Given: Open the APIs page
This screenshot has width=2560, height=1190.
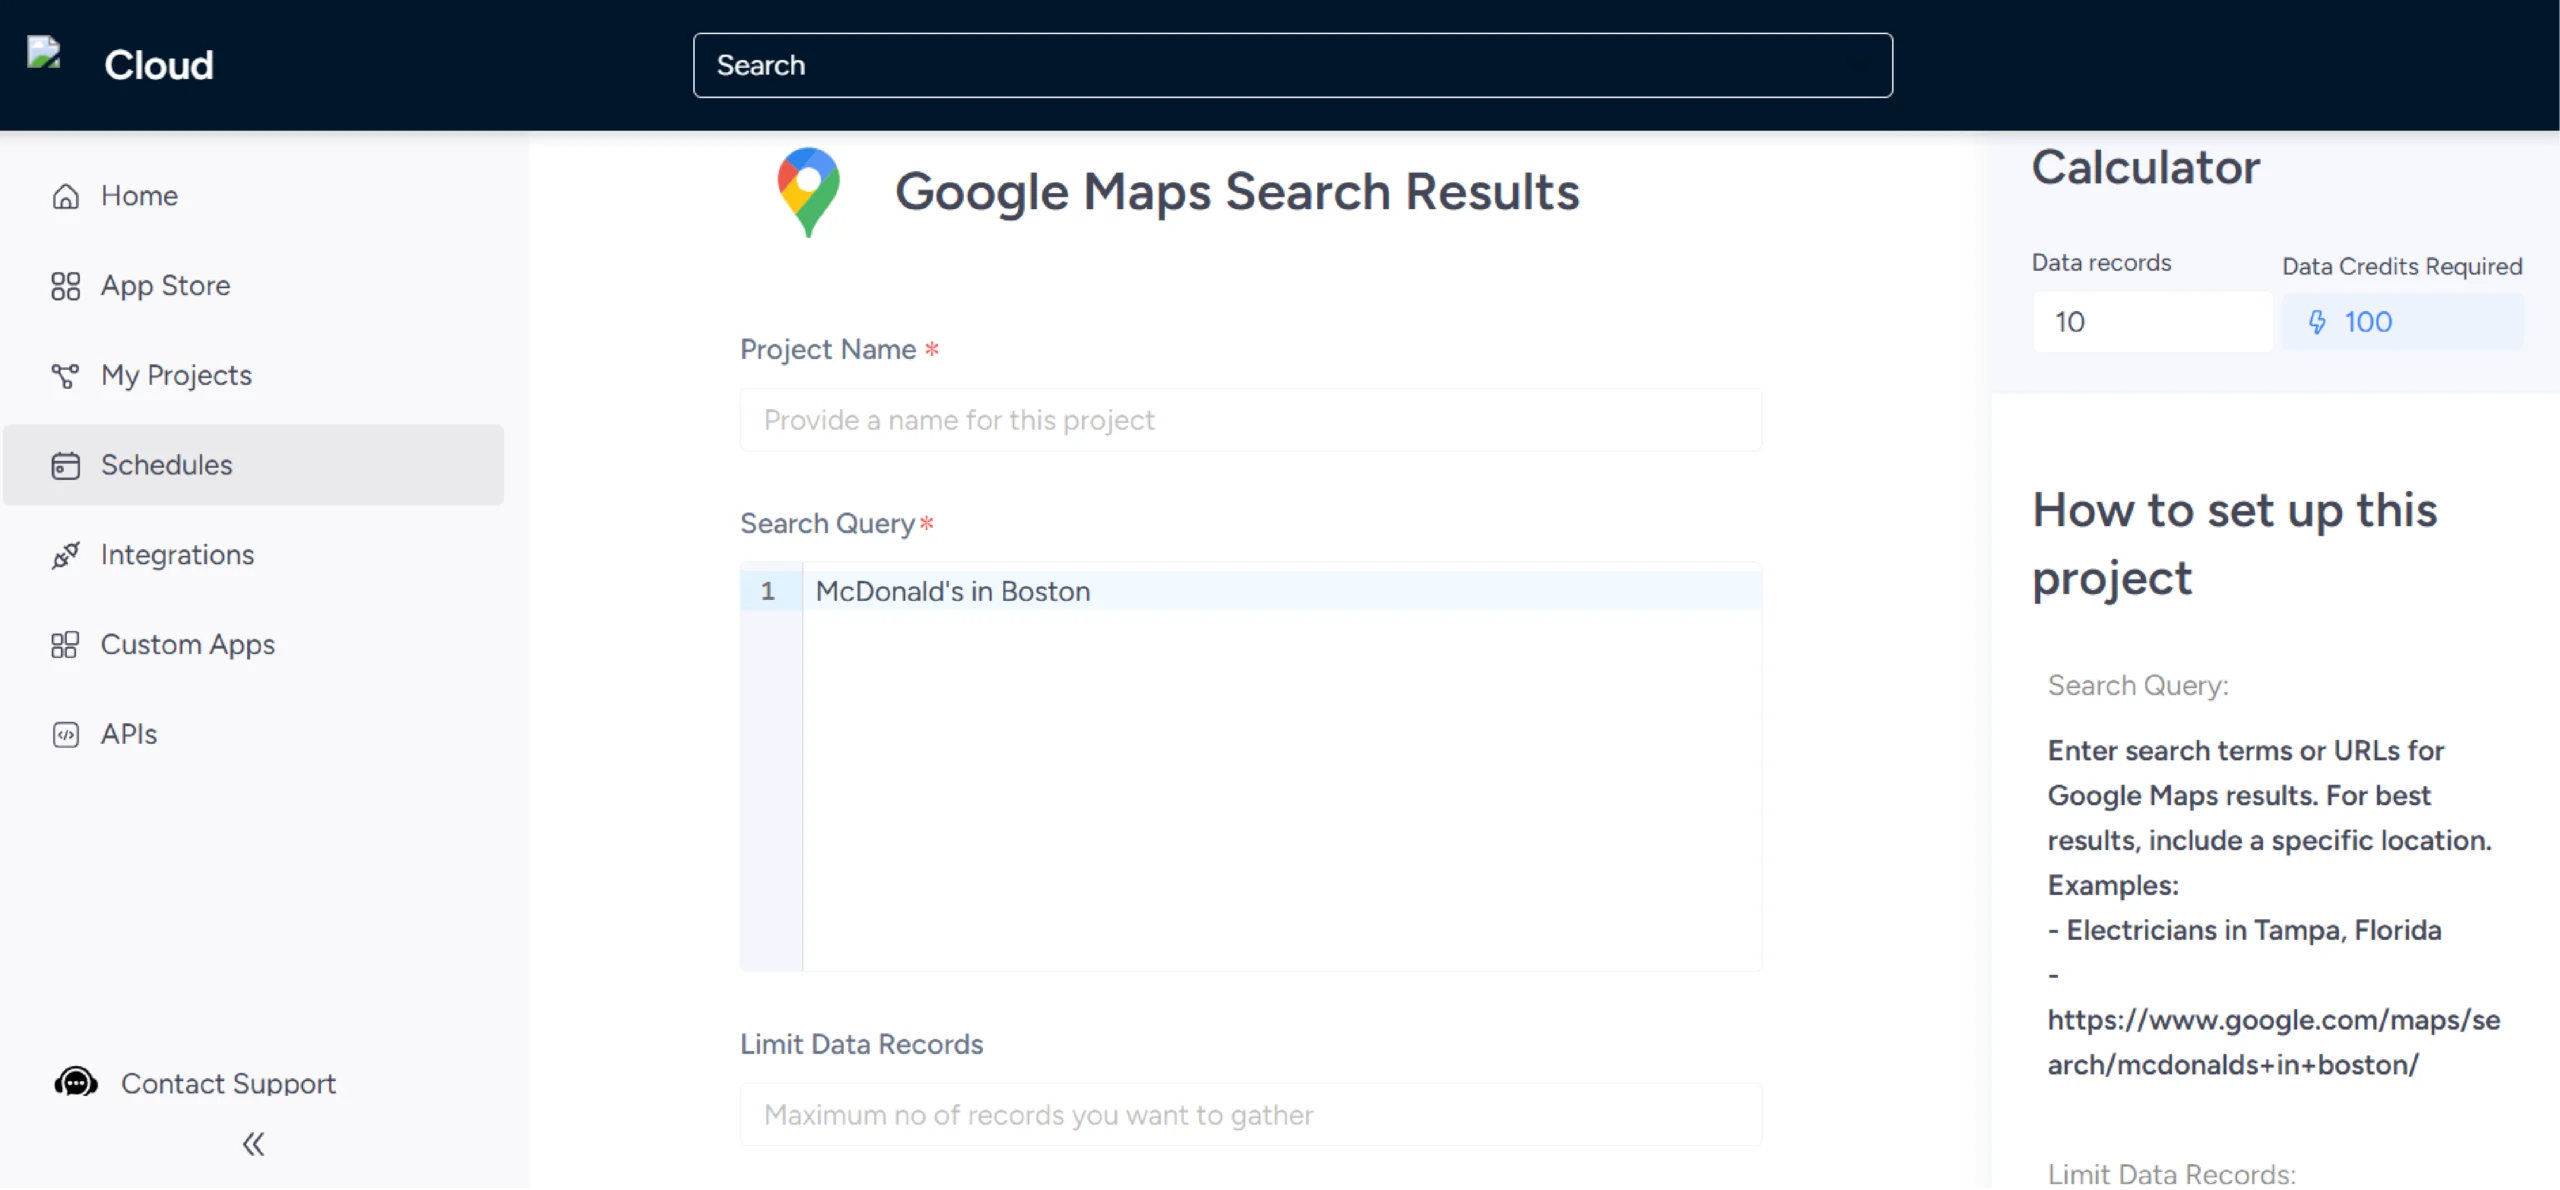Looking at the screenshot, I should click(x=253, y=735).
